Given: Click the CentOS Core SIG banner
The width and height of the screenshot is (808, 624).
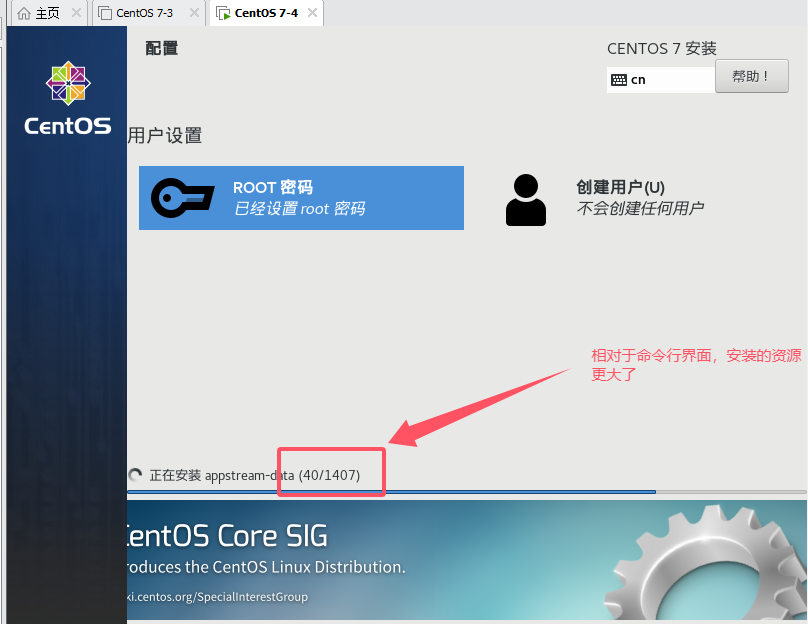Looking at the screenshot, I should tap(467, 560).
